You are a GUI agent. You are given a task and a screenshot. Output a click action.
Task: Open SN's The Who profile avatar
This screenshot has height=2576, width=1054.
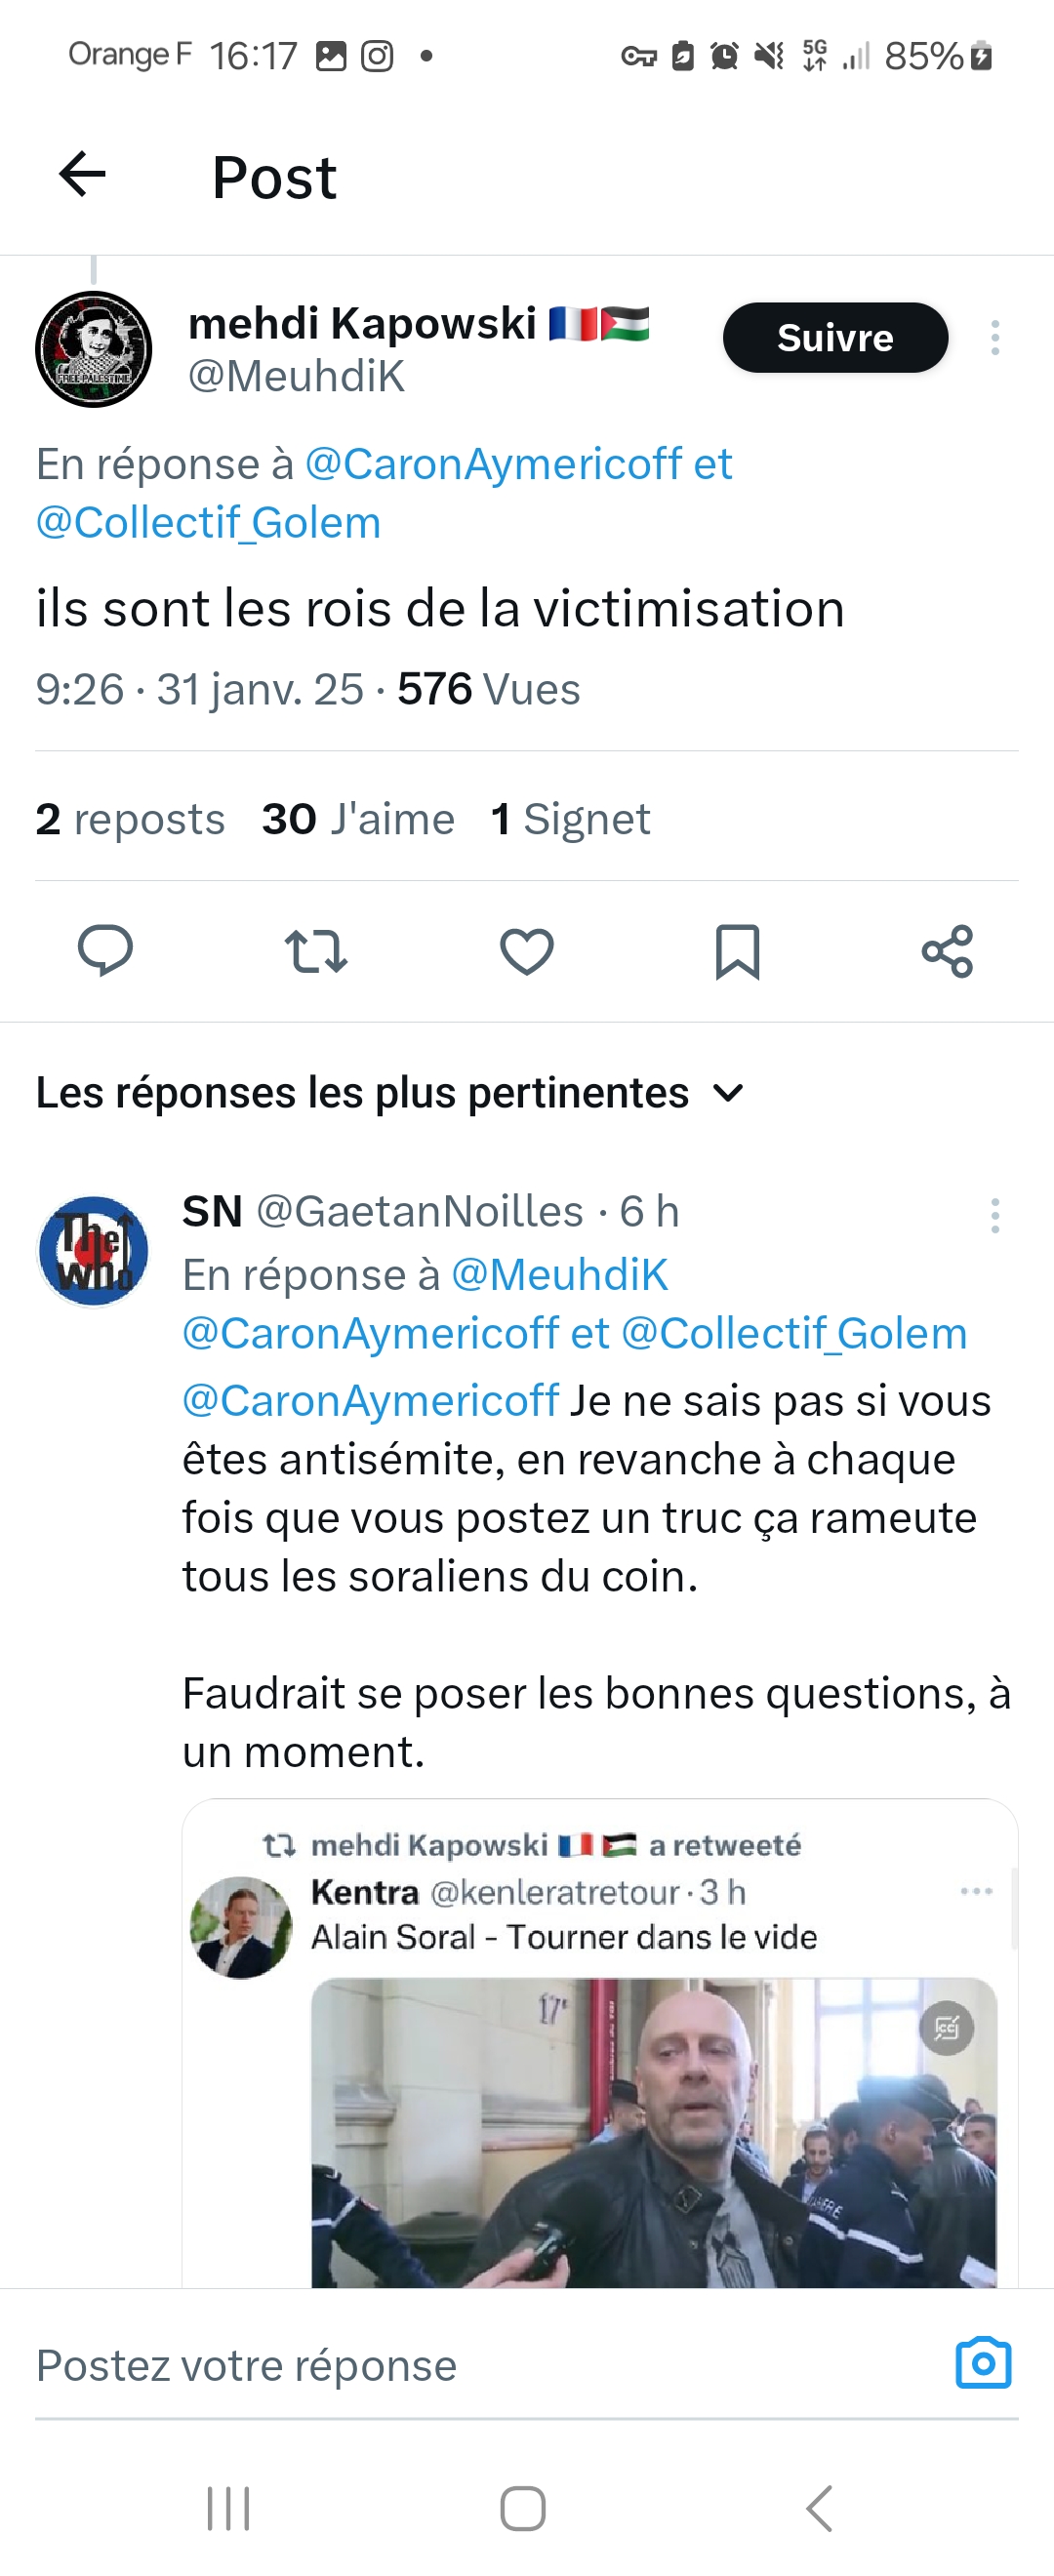tap(93, 1251)
